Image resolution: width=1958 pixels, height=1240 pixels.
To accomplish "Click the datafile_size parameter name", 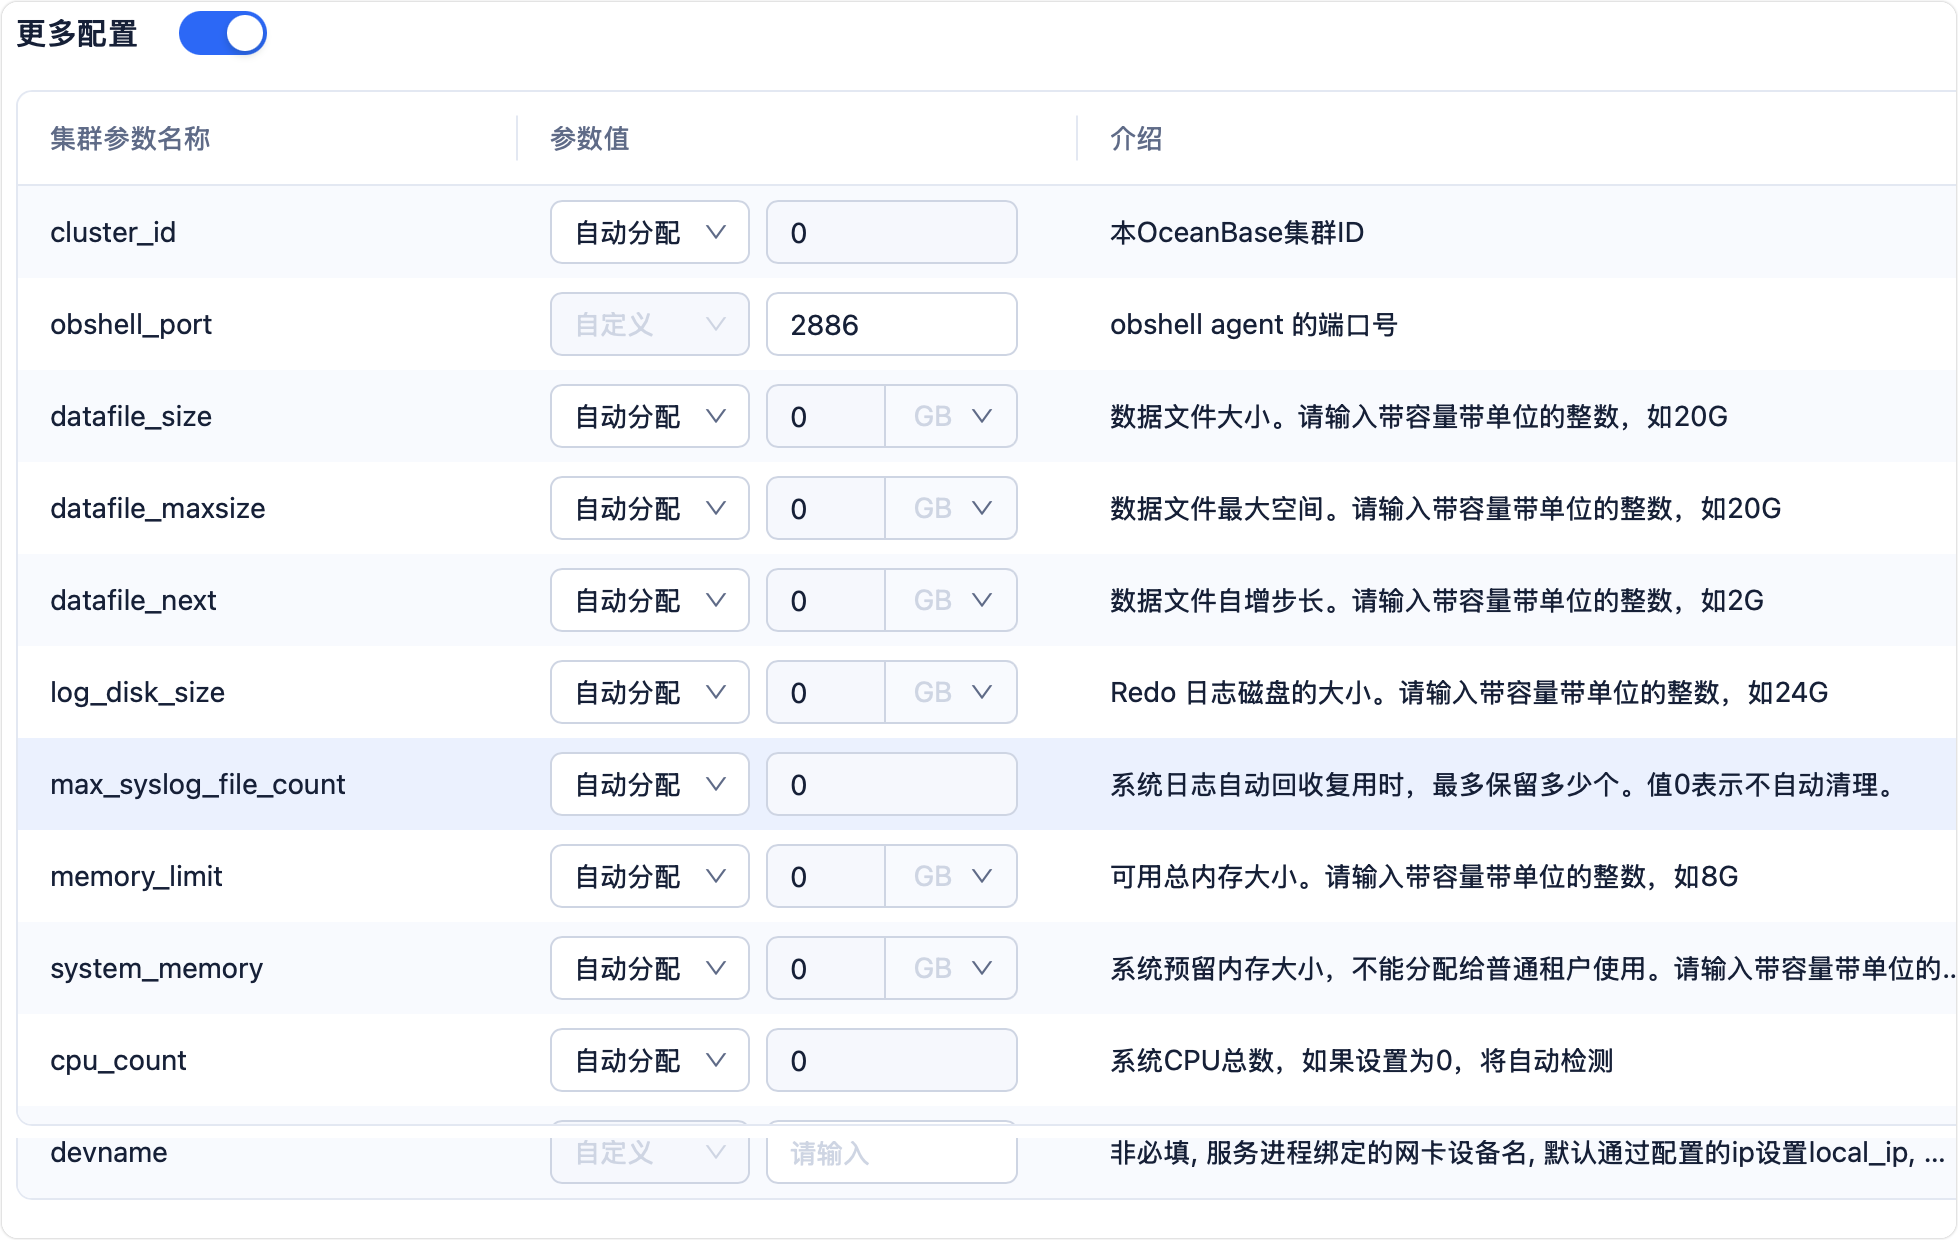I will click(131, 416).
